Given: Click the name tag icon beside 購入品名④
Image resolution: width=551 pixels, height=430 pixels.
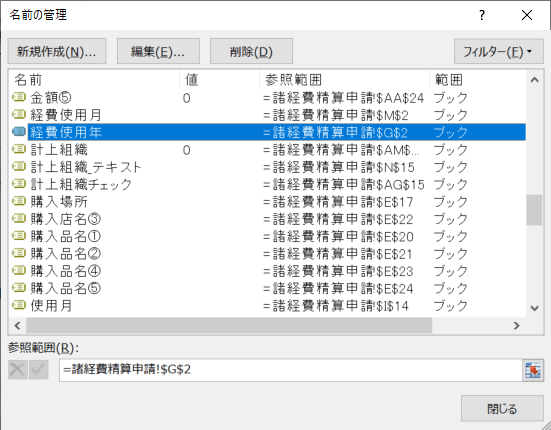Looking at the screenshot, I should [x=19, y=271].
